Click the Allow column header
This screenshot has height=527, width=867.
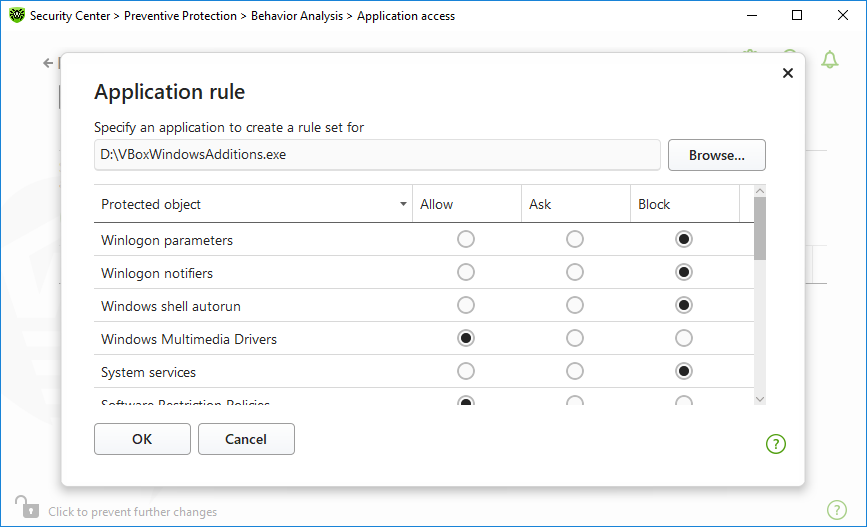click(x=467, y=204)
